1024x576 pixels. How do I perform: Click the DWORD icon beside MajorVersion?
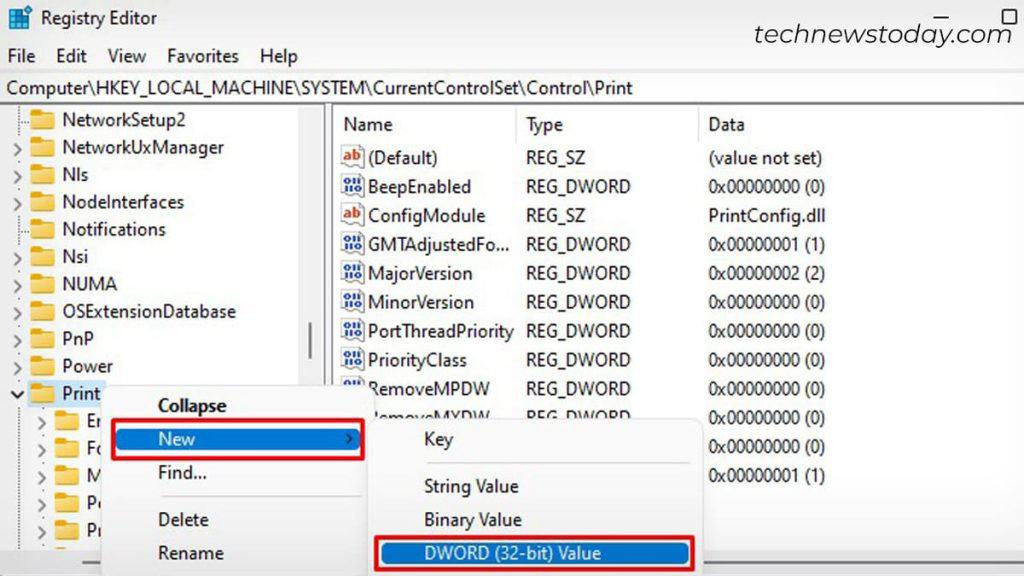[352, 273]
